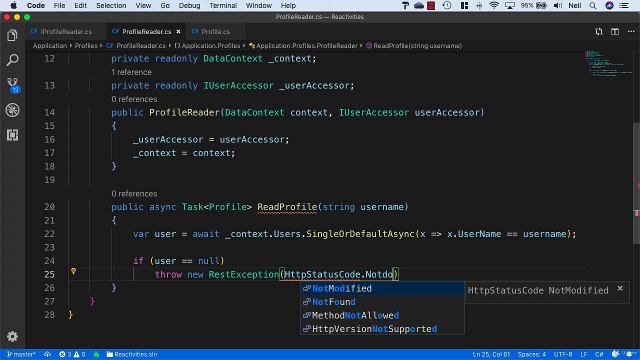This screenshot has height=360, width=640.
Task: Change encoding via UTF-8
Action: [x=563, y=354]
